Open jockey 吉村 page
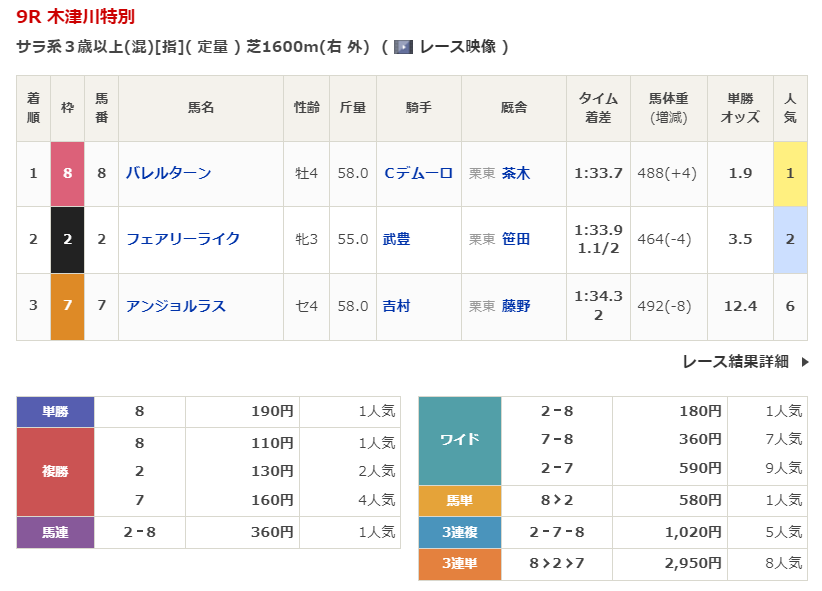 click(396, 306)
